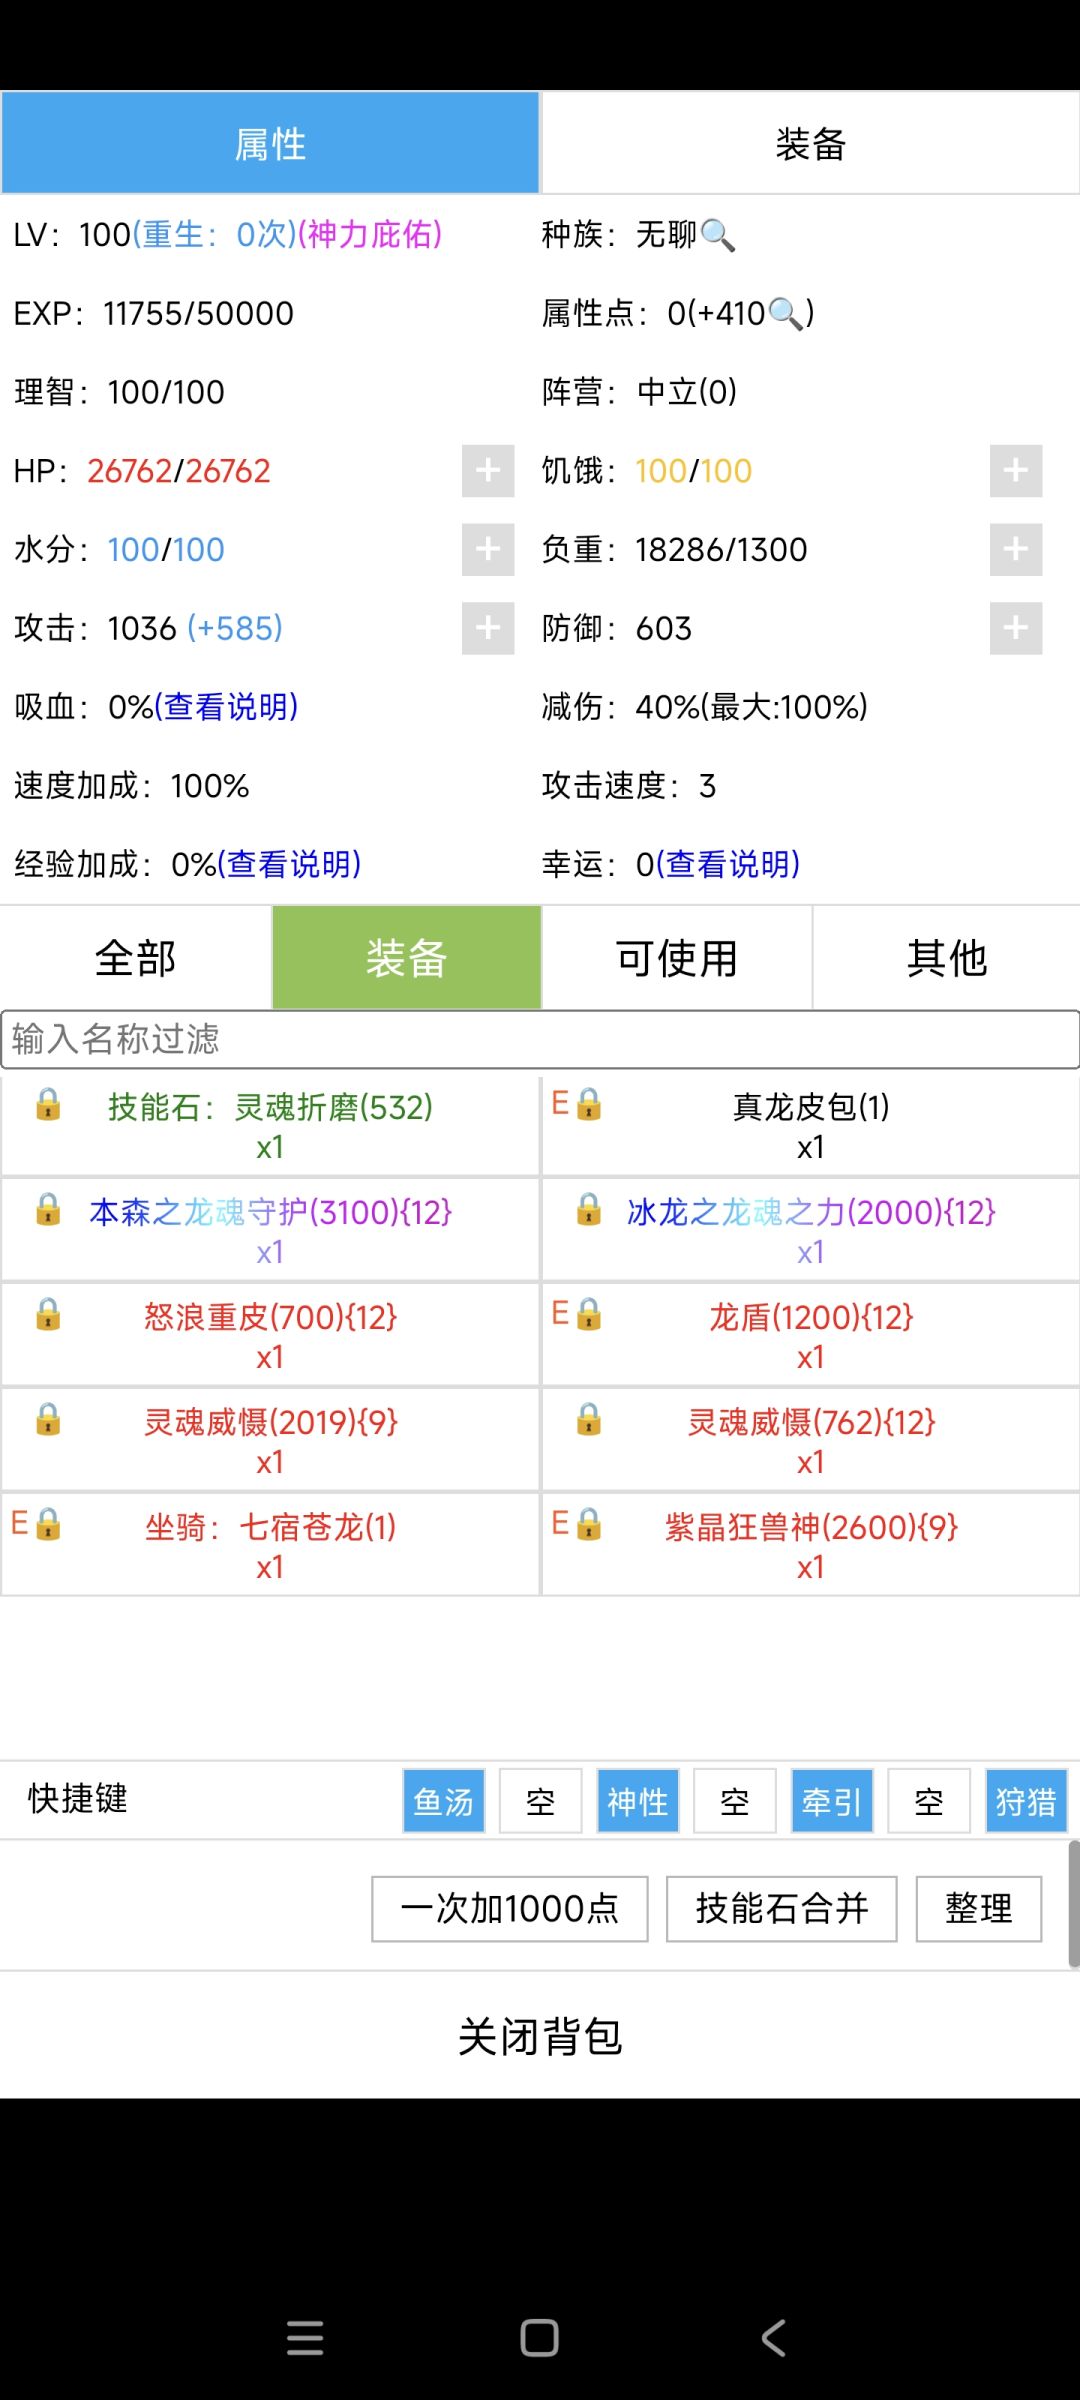Tap the 技能石合并 button
This screenshot has width=1080, height=2400.
[782, 1909]
